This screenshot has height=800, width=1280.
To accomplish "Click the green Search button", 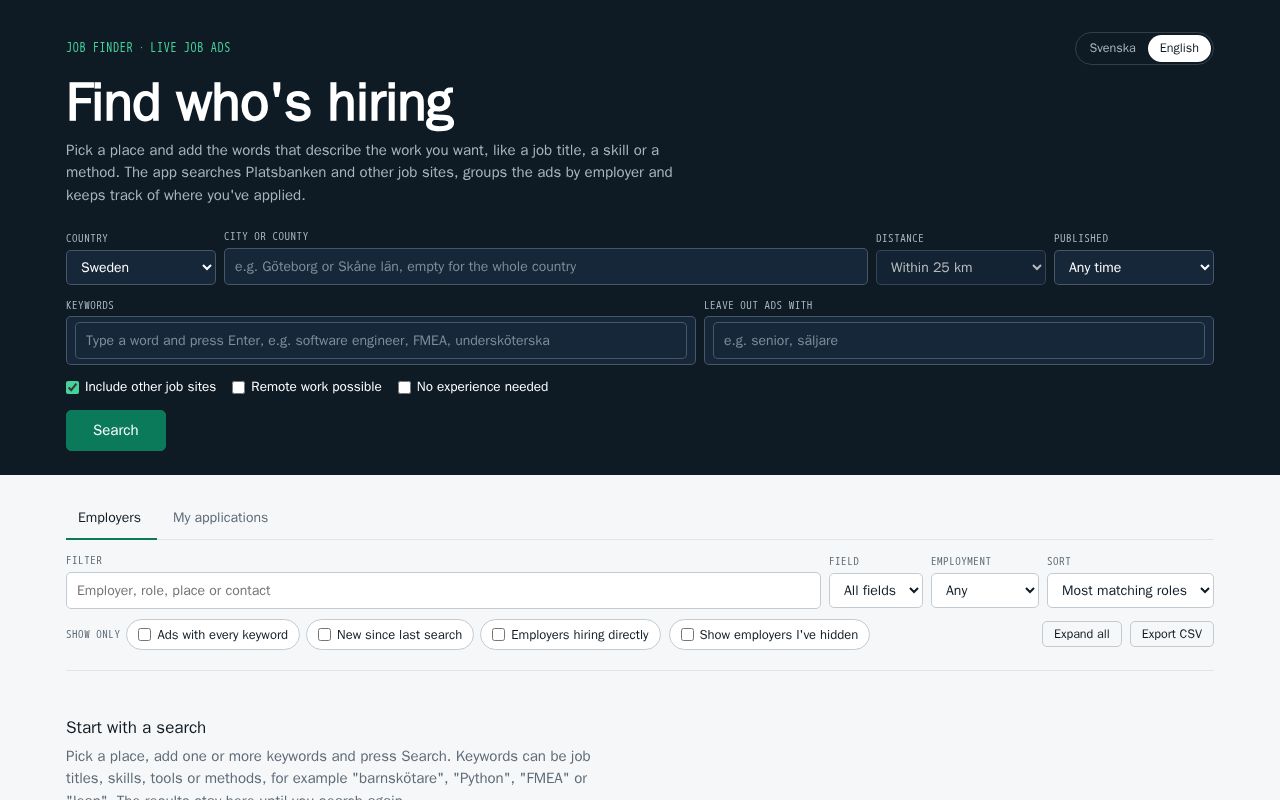I will click(116, 430).
